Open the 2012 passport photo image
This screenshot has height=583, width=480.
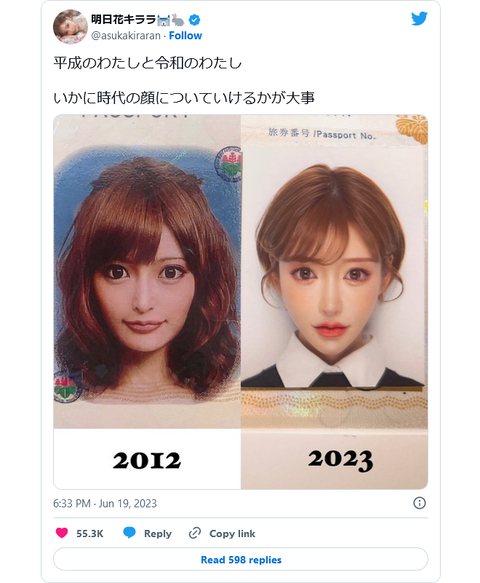tap(147, 302)
